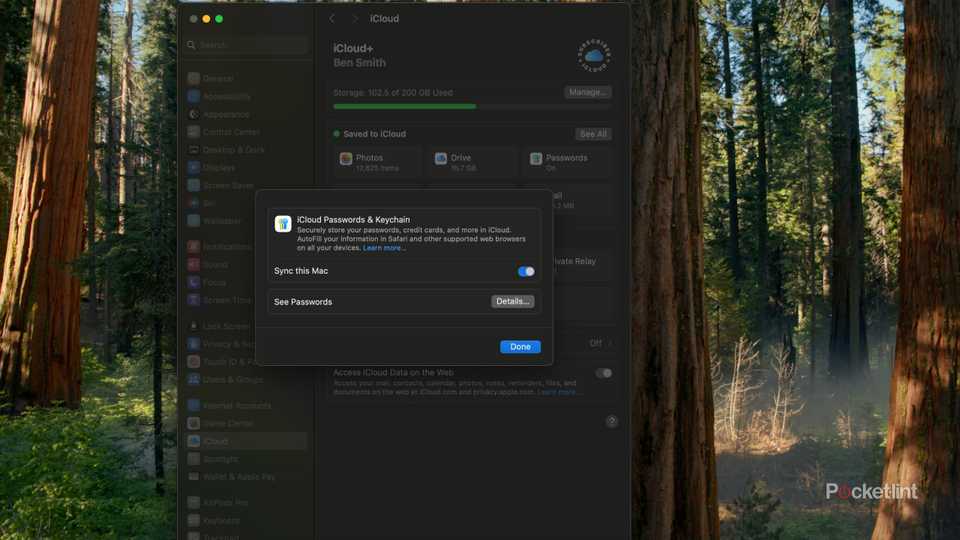Screen dimensions: 960x540
Task: Open Keyboard in the settings sidebar
Action: (x=247, y=520)
